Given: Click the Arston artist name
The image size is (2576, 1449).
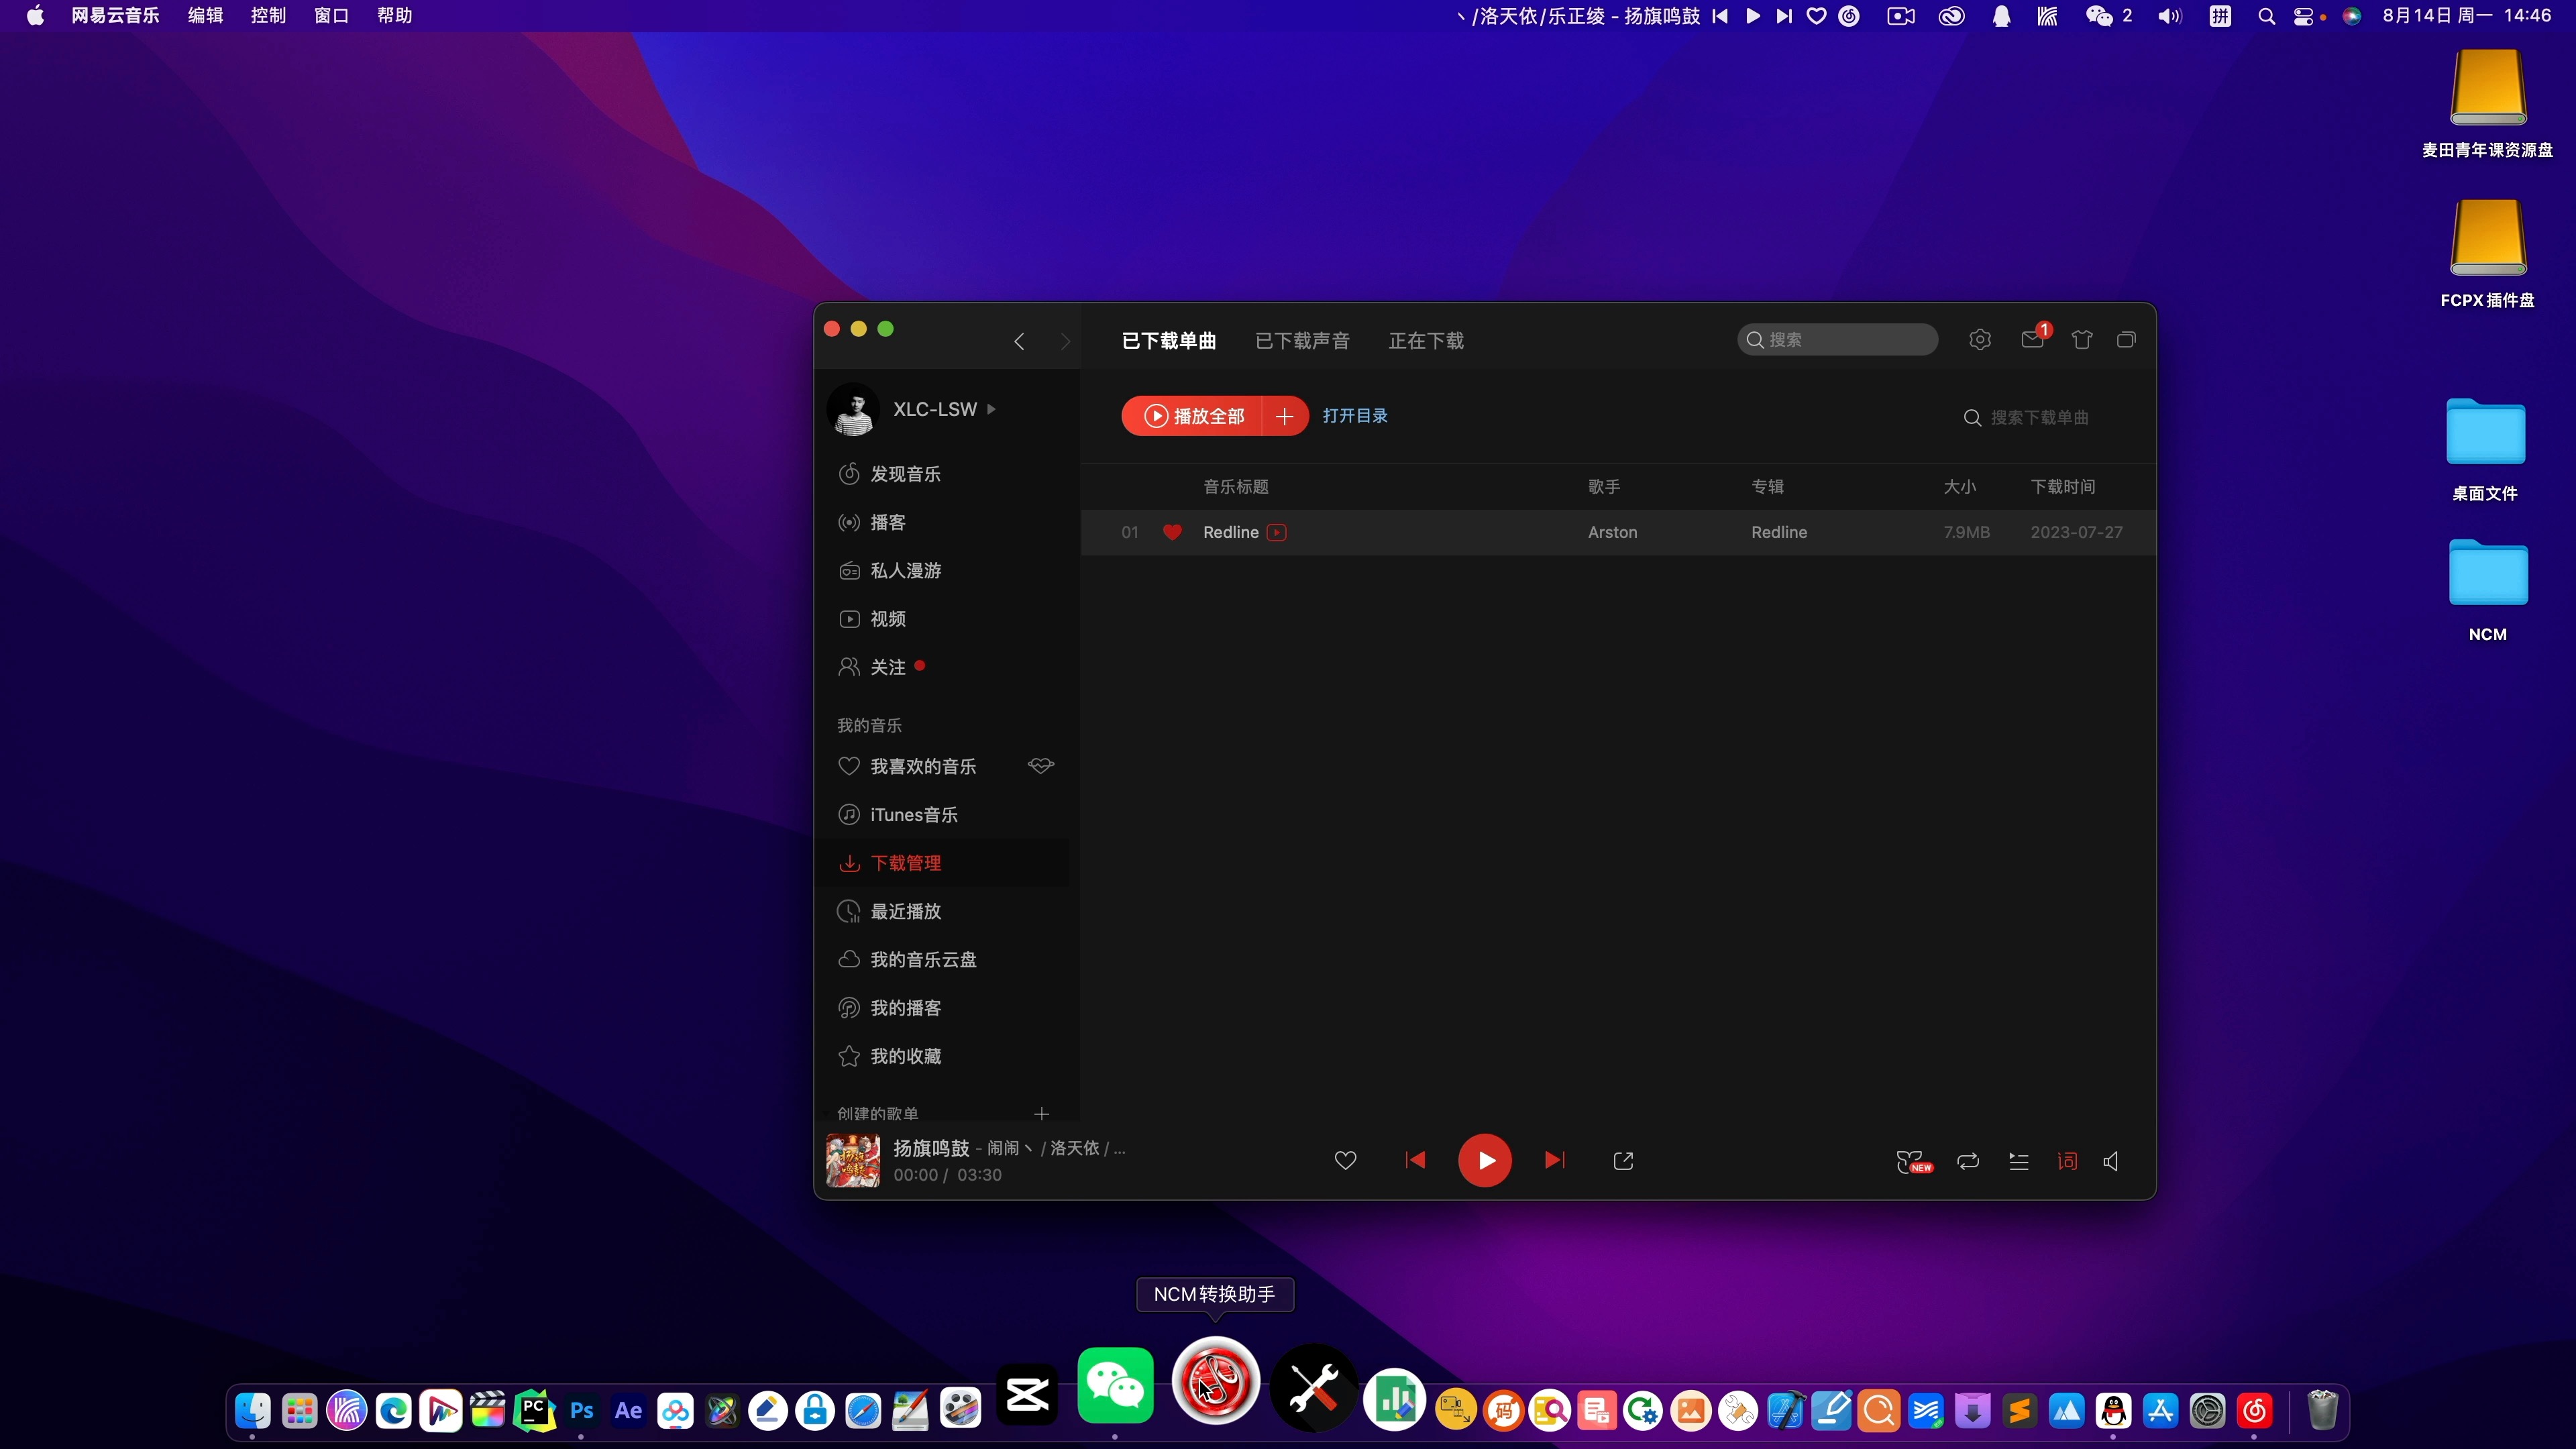Looking at the screenshot, I should coord(1613,532).
